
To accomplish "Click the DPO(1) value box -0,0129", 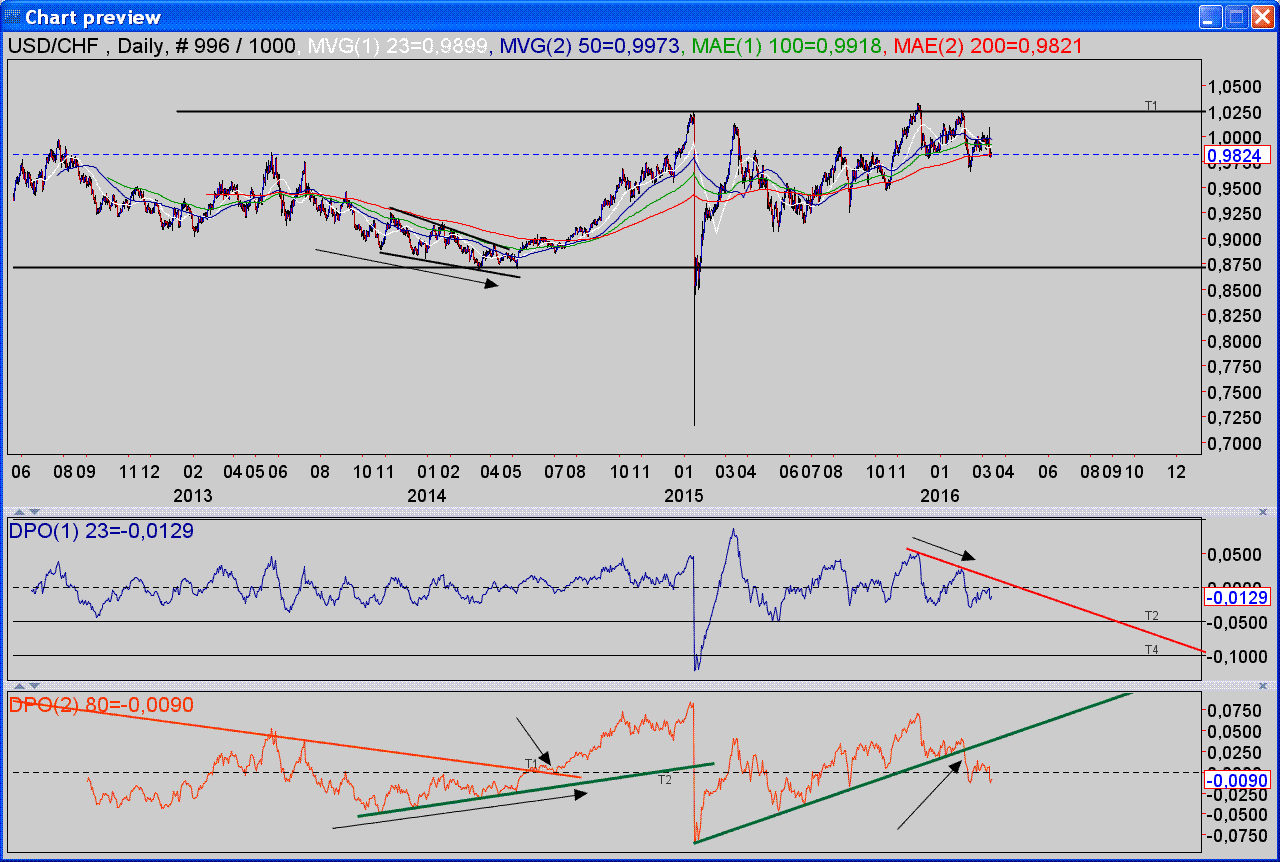I will click(1238, 598).
